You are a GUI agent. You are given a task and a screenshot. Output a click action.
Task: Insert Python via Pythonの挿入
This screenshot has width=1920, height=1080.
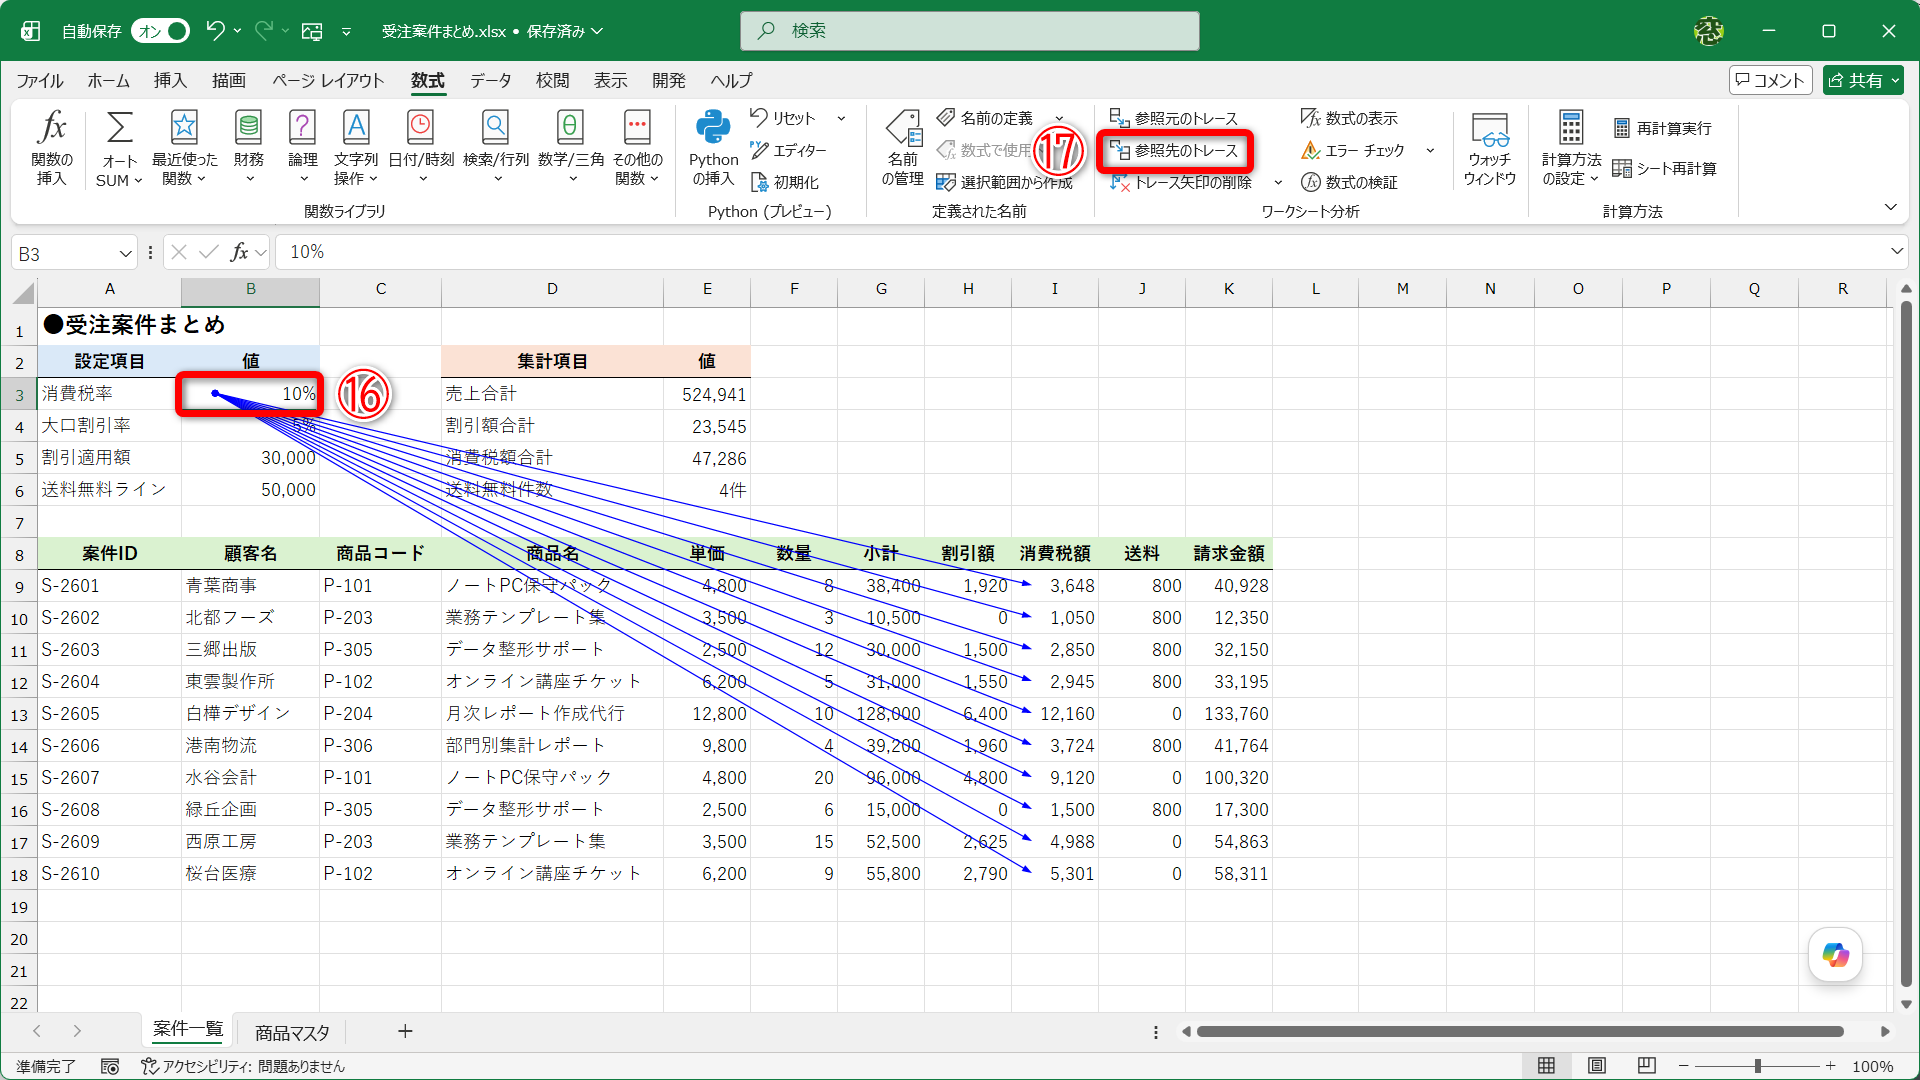[x=713, y=148]
